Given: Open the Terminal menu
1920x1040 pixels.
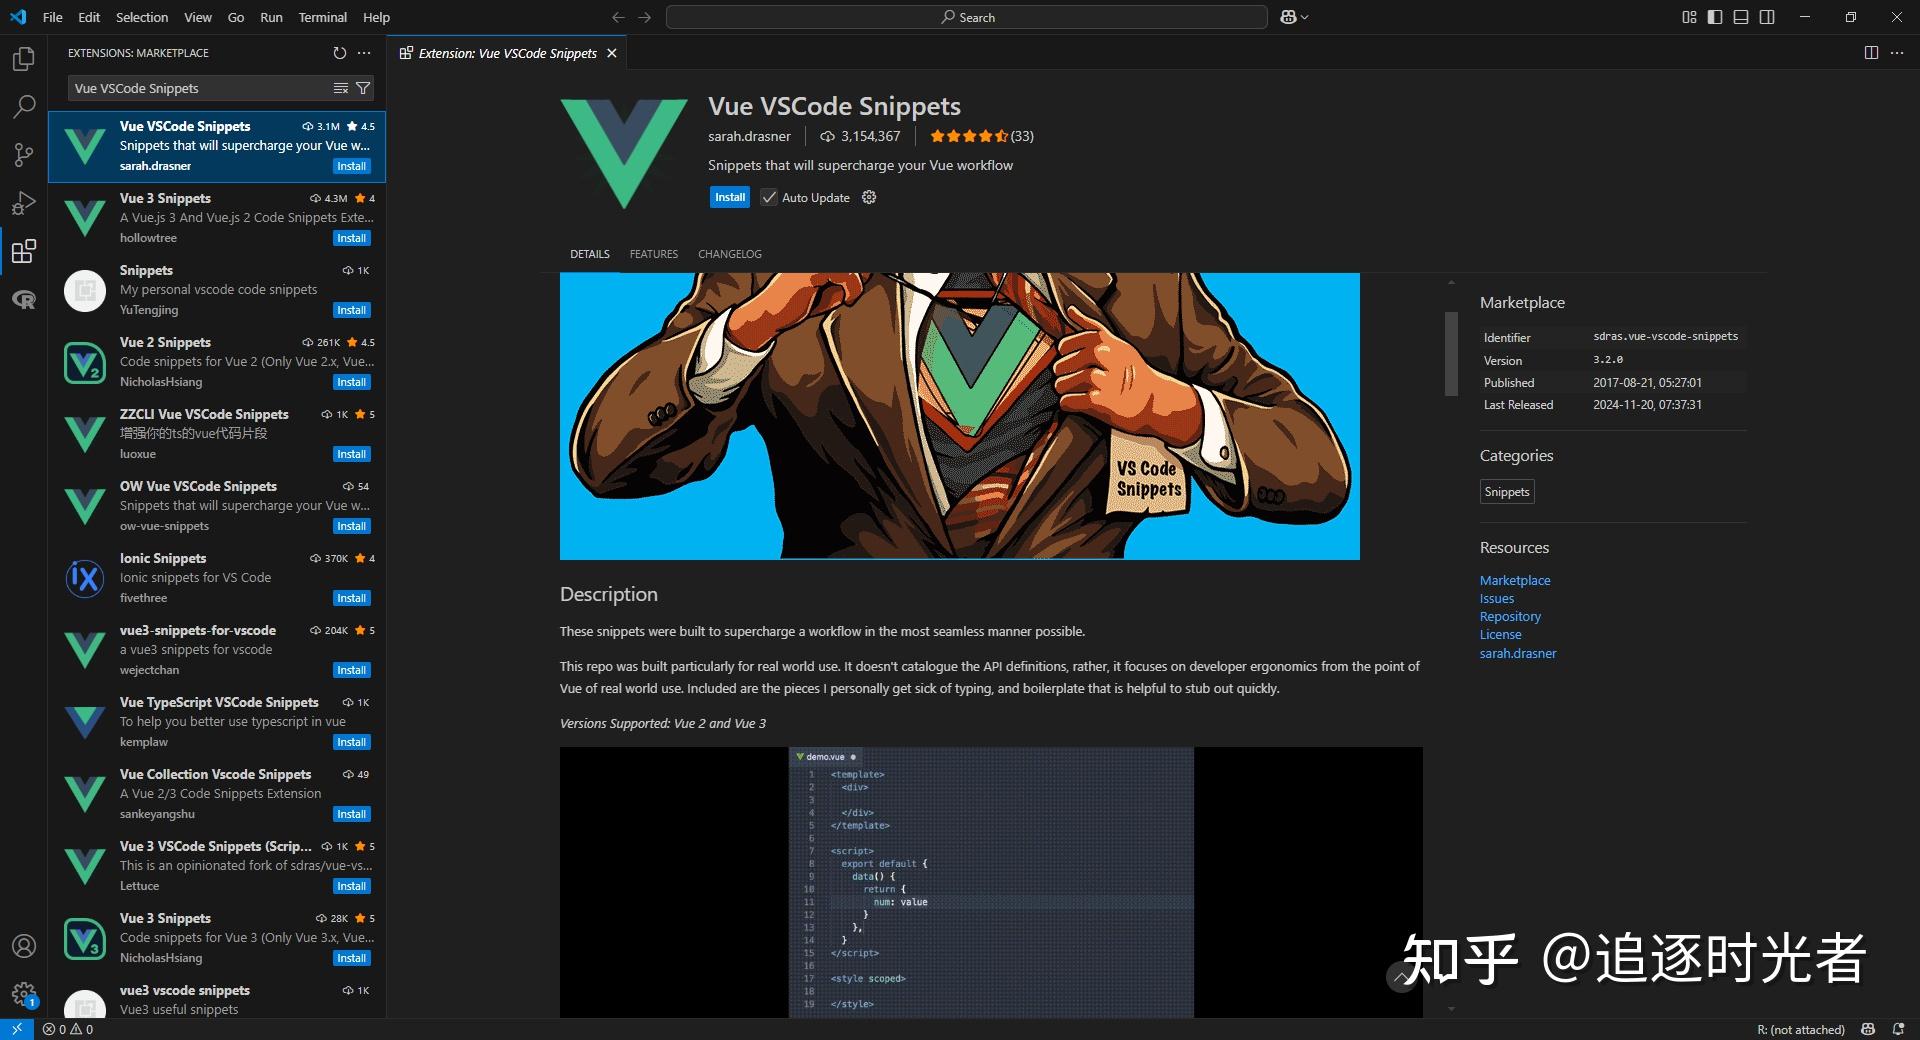Looking at the screenshot, I should coord(322,17).
